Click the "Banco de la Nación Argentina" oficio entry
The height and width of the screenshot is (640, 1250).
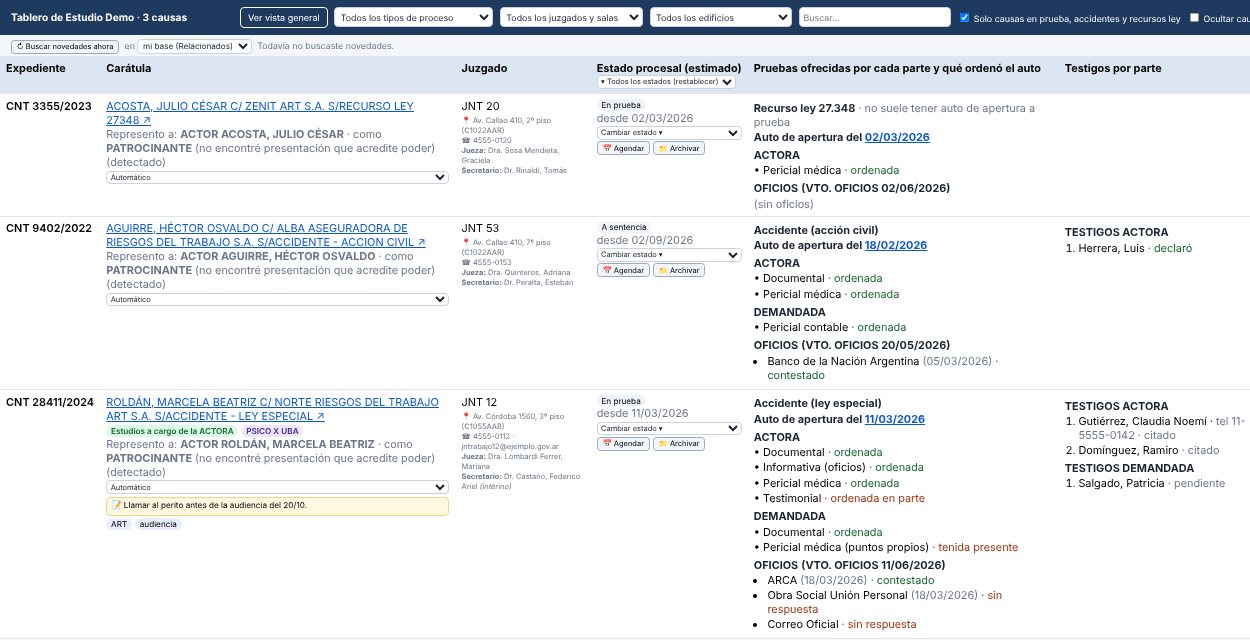tap(842, 360)
